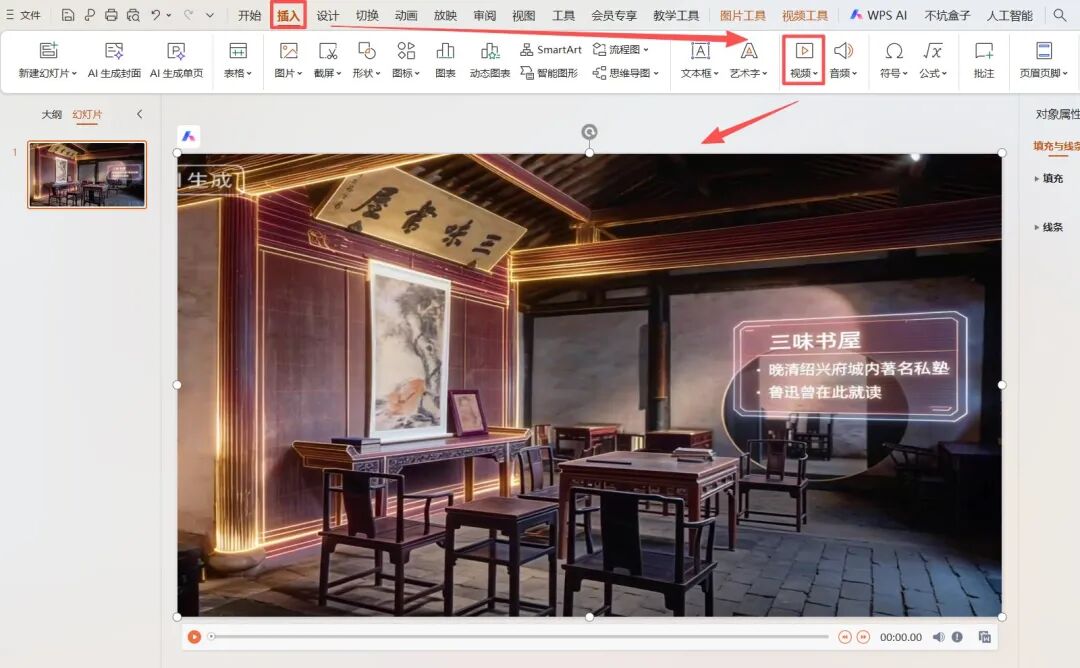The width and height of the screenshot is (1080, 668).
Task: Open the 动态图表 tool
Action: (490, 52)
